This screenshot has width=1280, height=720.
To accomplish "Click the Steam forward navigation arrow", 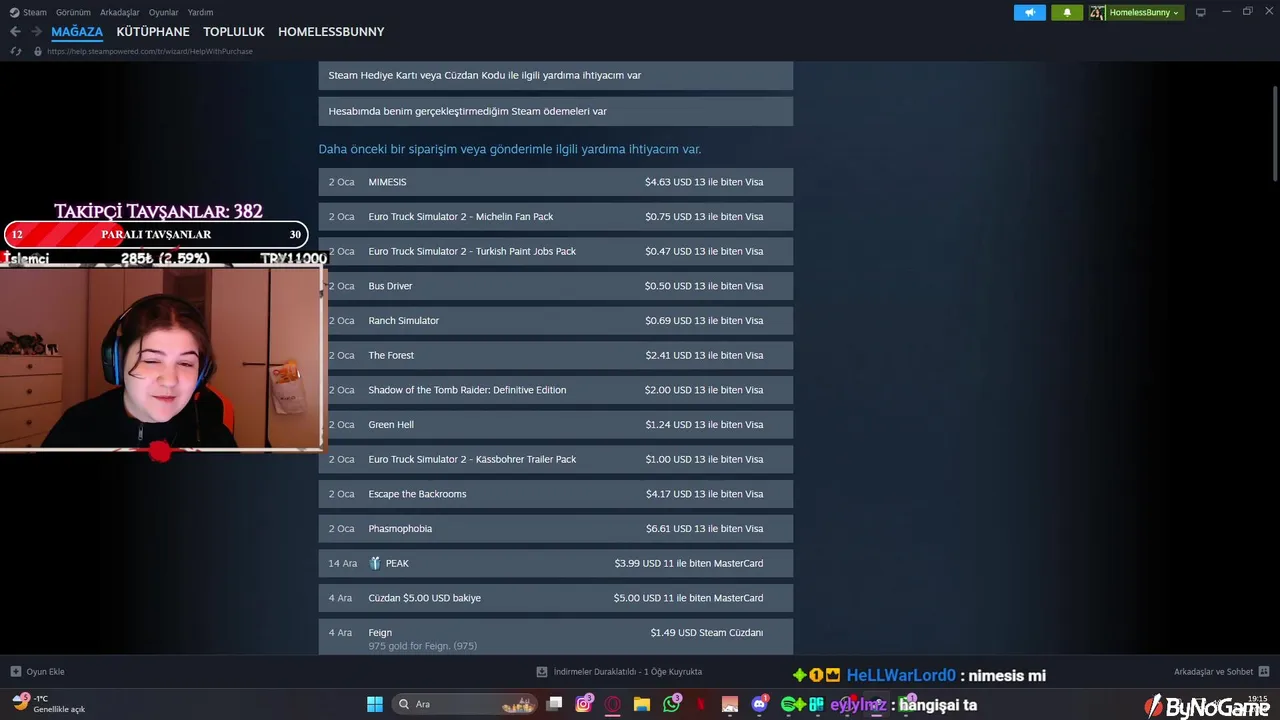I will pos(36,32).
